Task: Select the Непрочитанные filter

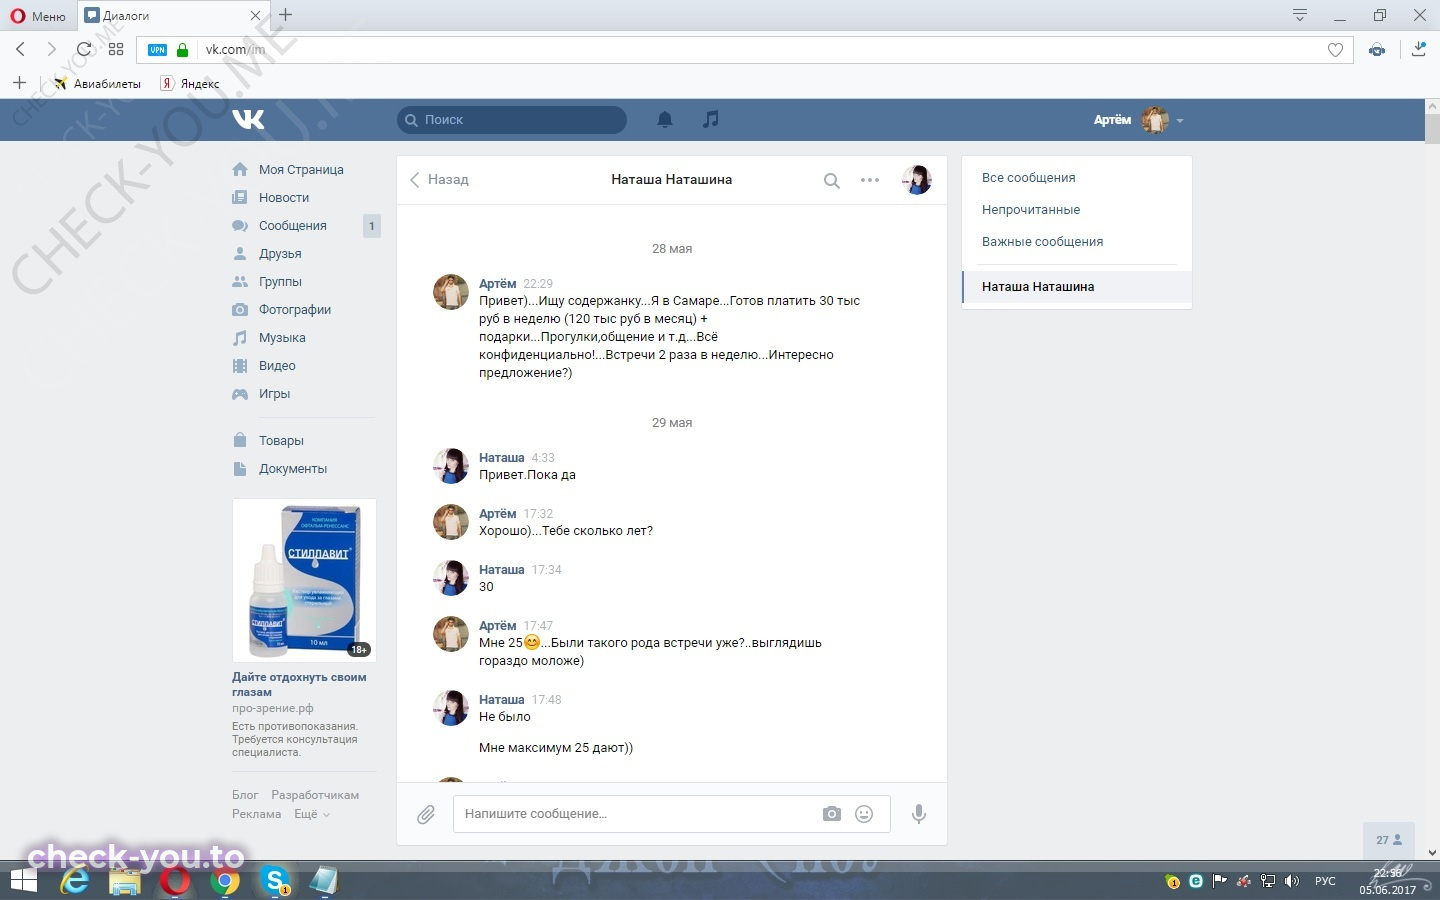Action: (x=1031, y=210)
